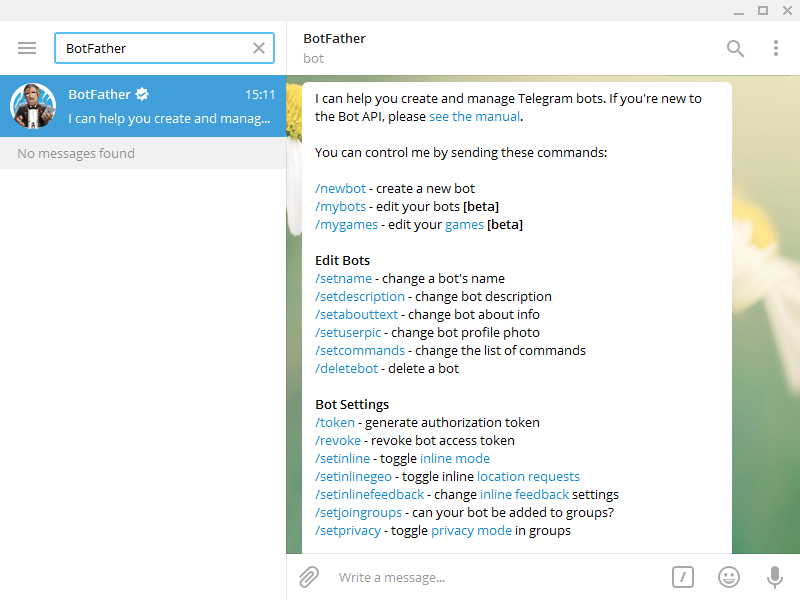Click the /mygames command
The image size is (800, 600).
coord(346,224)
